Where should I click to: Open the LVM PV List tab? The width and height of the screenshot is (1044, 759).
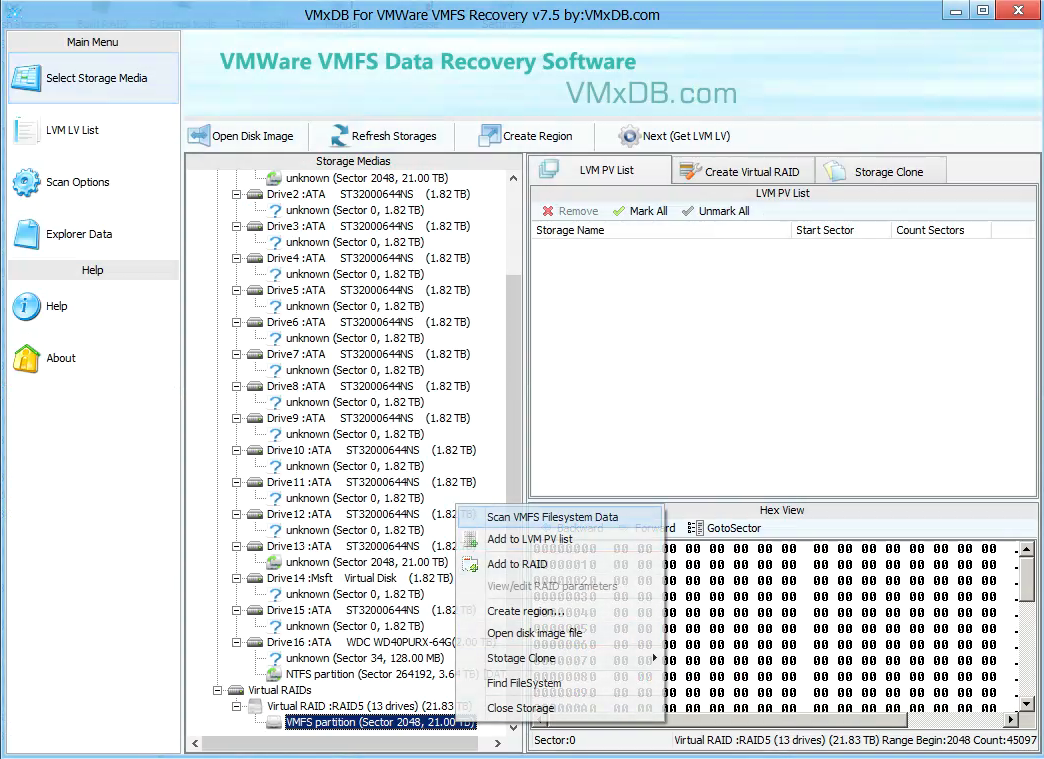tap(600, 170)
